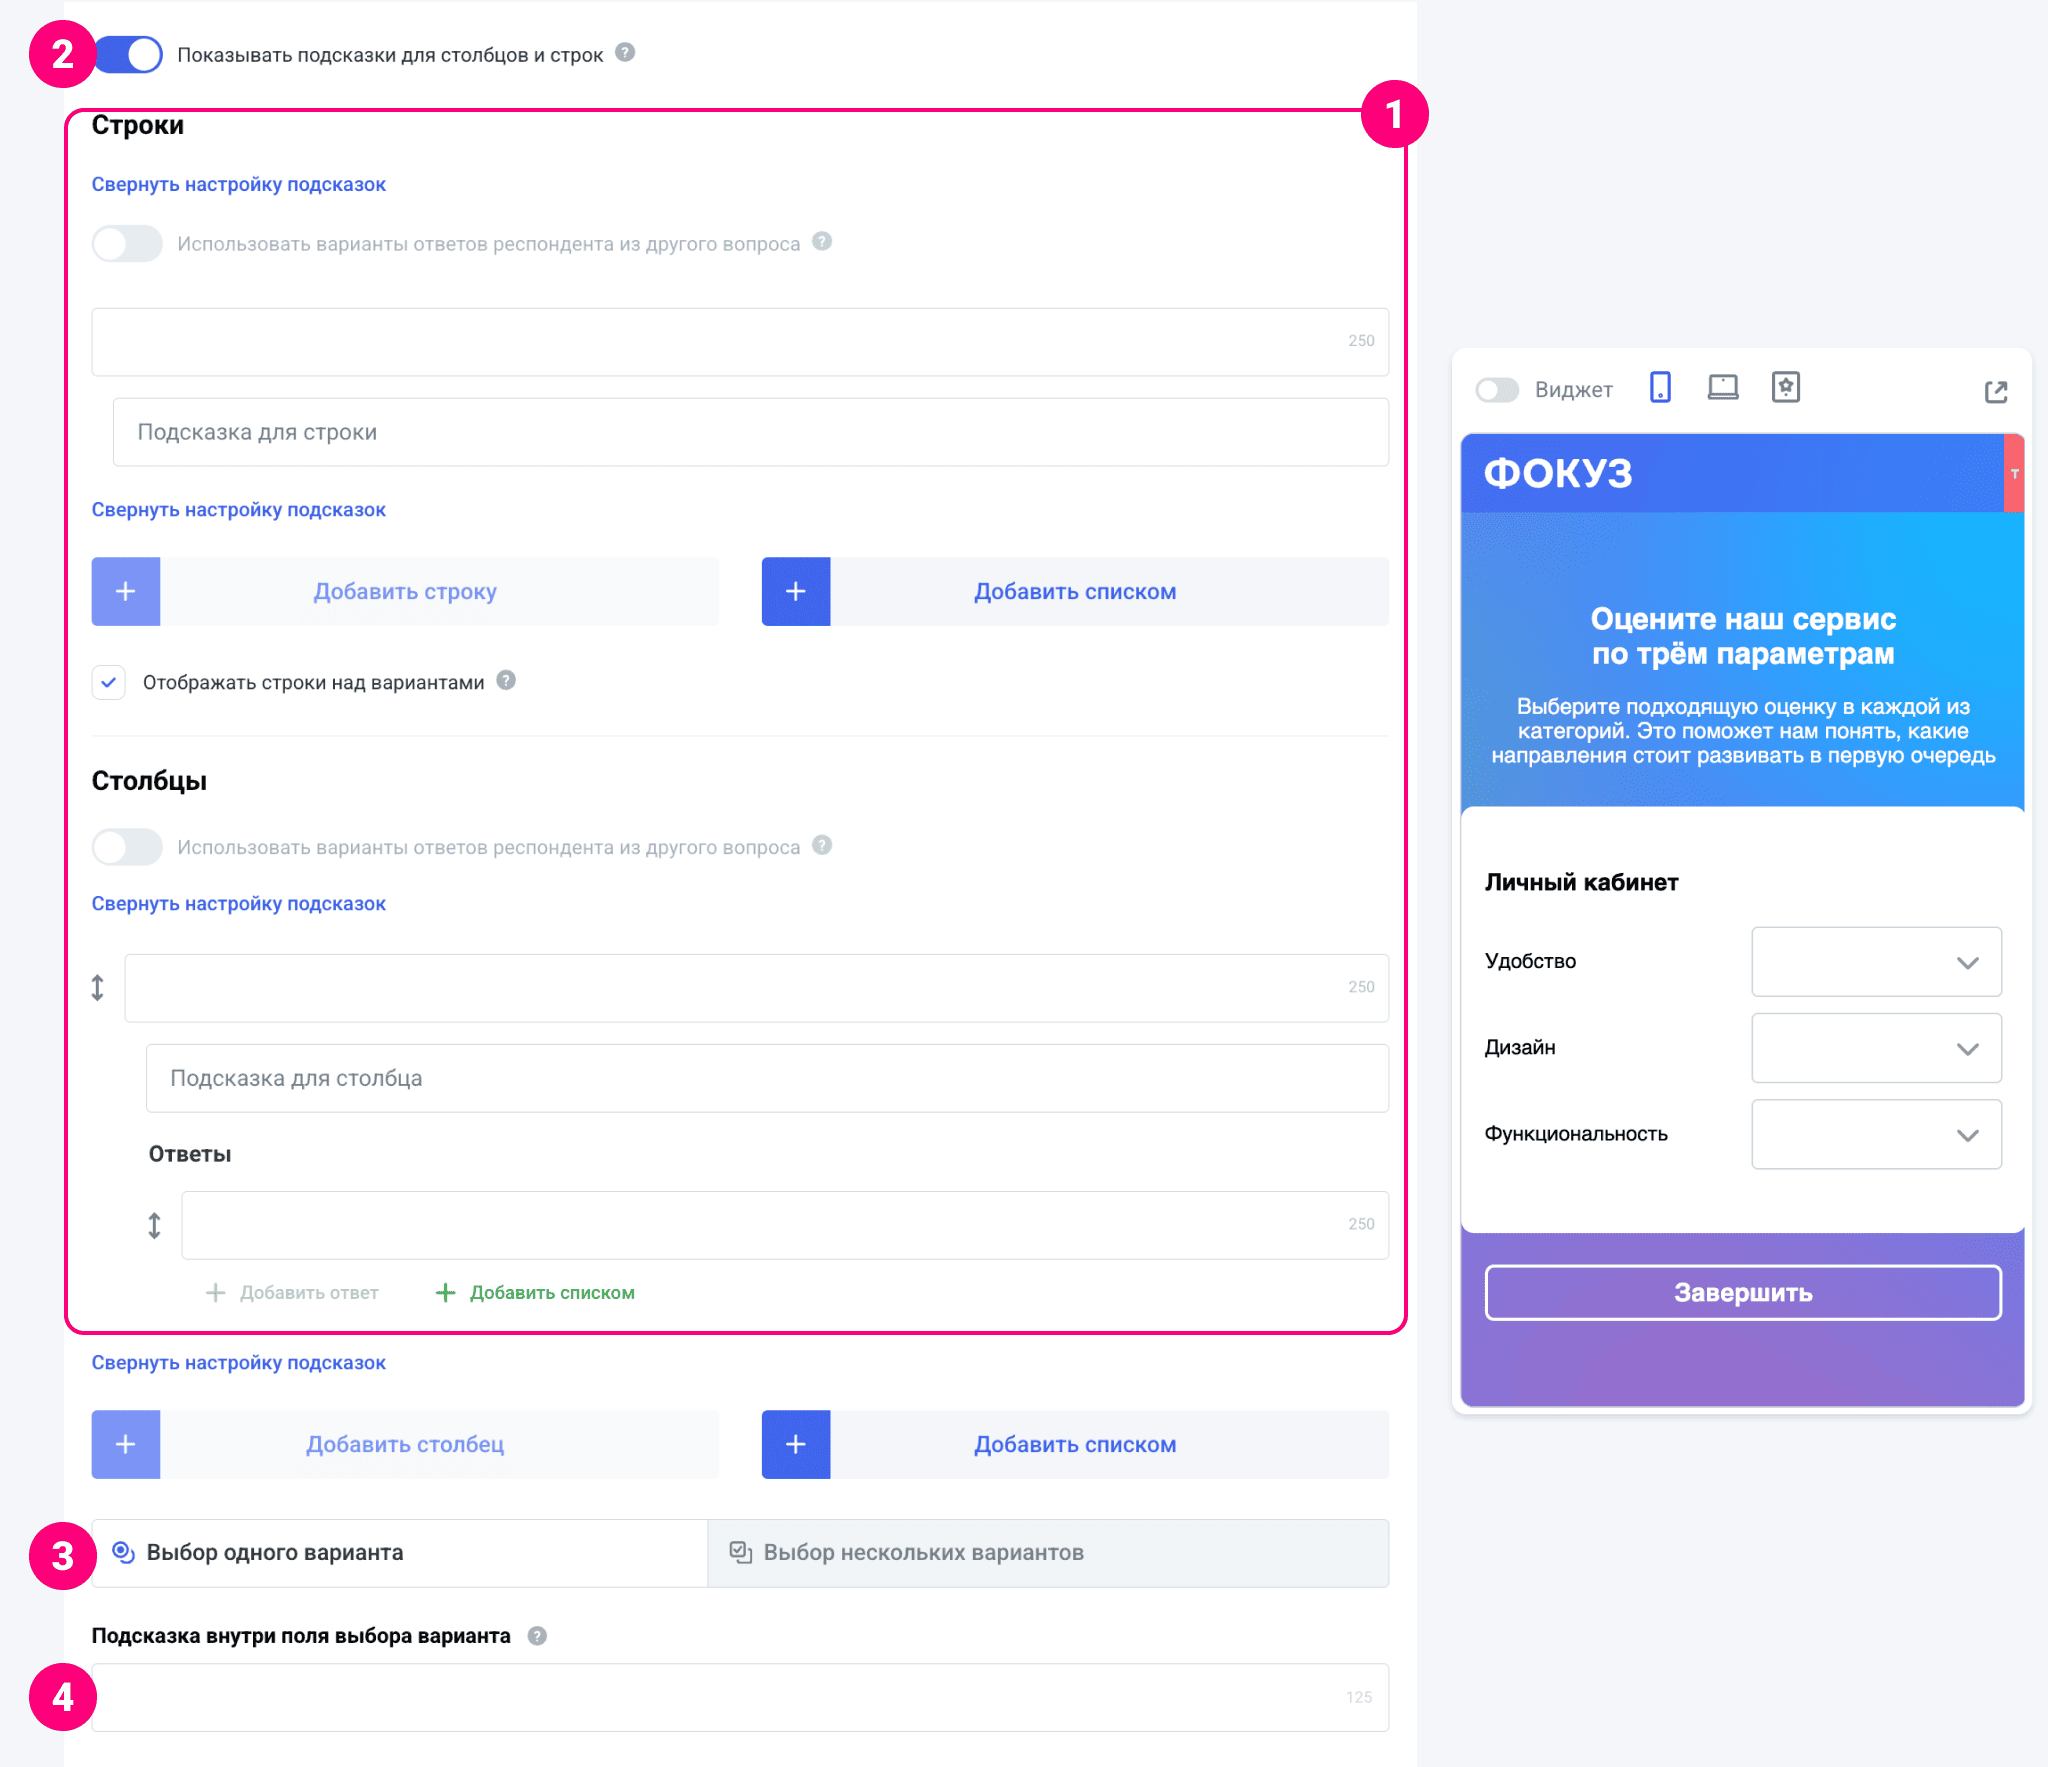Screen dimensions: 2048x1767
Task: Expand the Дизайн dropdown
Action: pyautogui.click(x=1875, y=1048)
